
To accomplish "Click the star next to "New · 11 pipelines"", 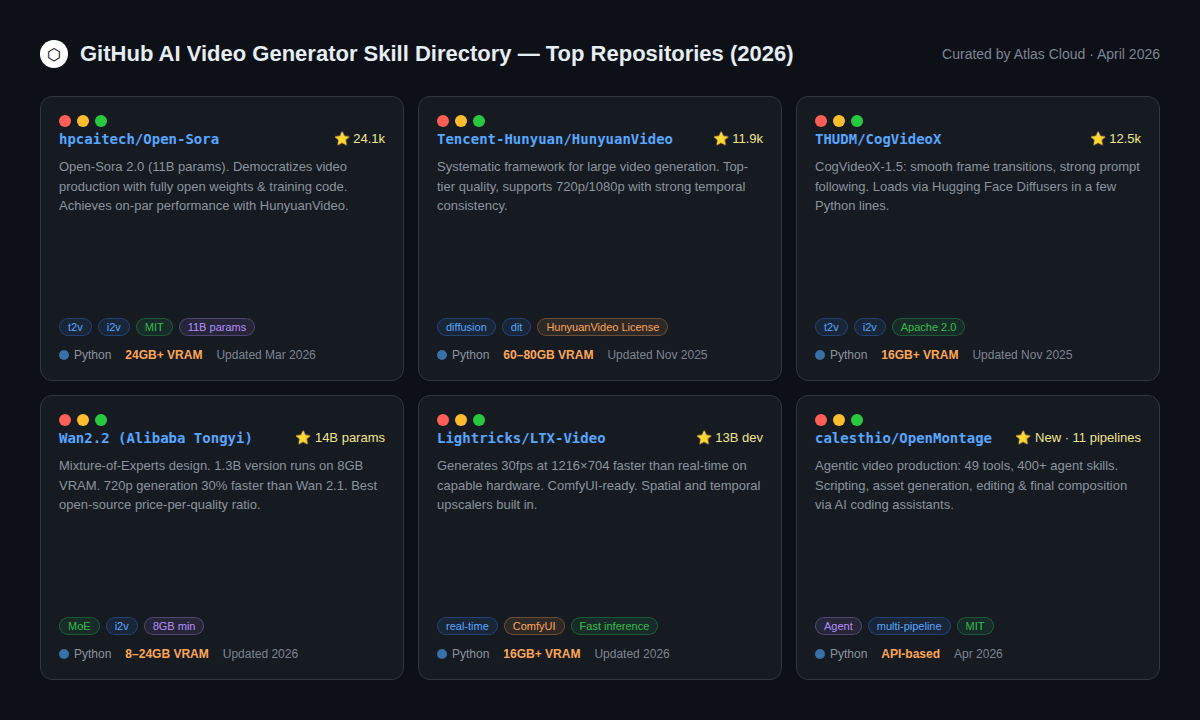I will pyautogui.click(x=1023, y=437).
